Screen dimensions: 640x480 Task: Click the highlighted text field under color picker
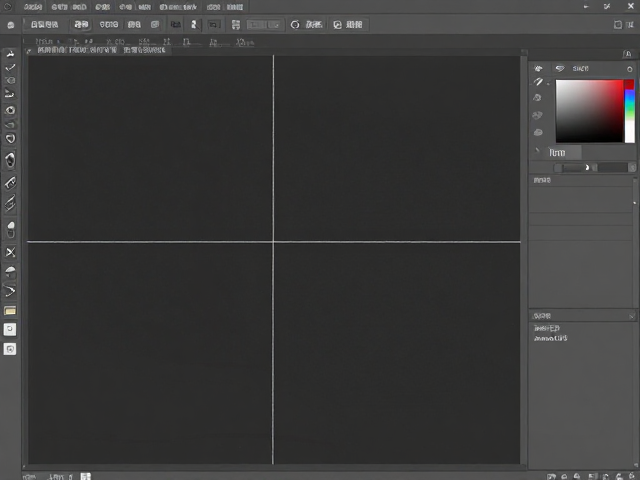(x=564, y=153)
